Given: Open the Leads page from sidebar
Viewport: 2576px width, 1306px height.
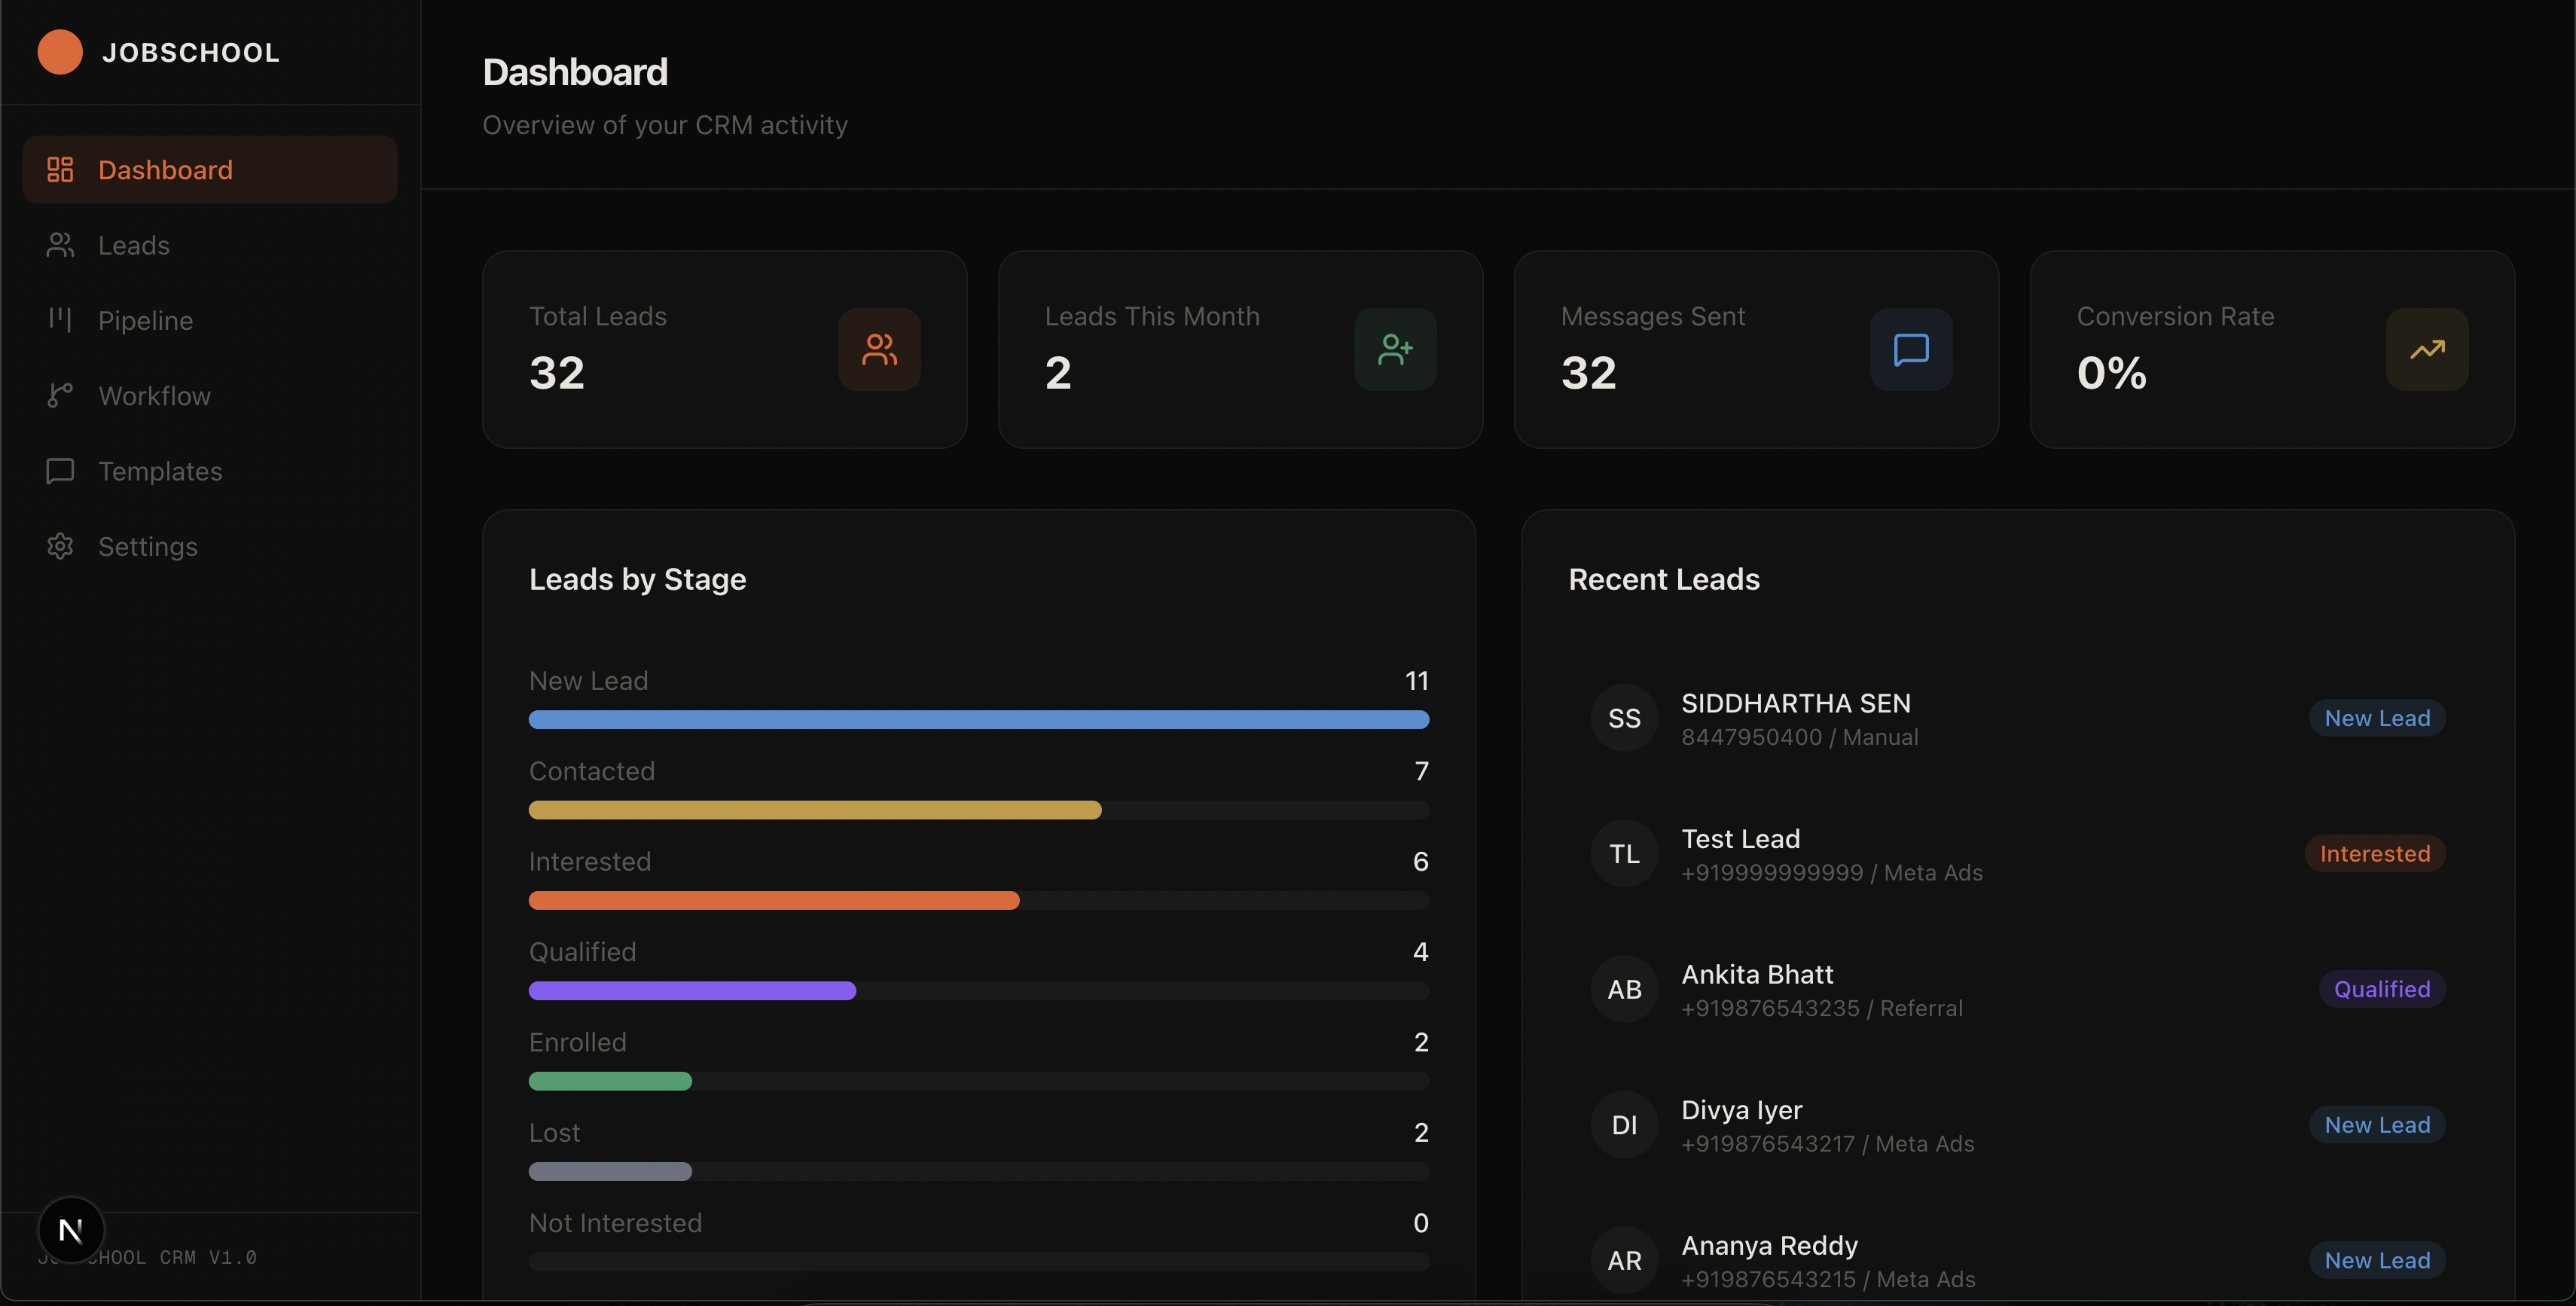Looking at the screenshot, I should tap(133, 245).
